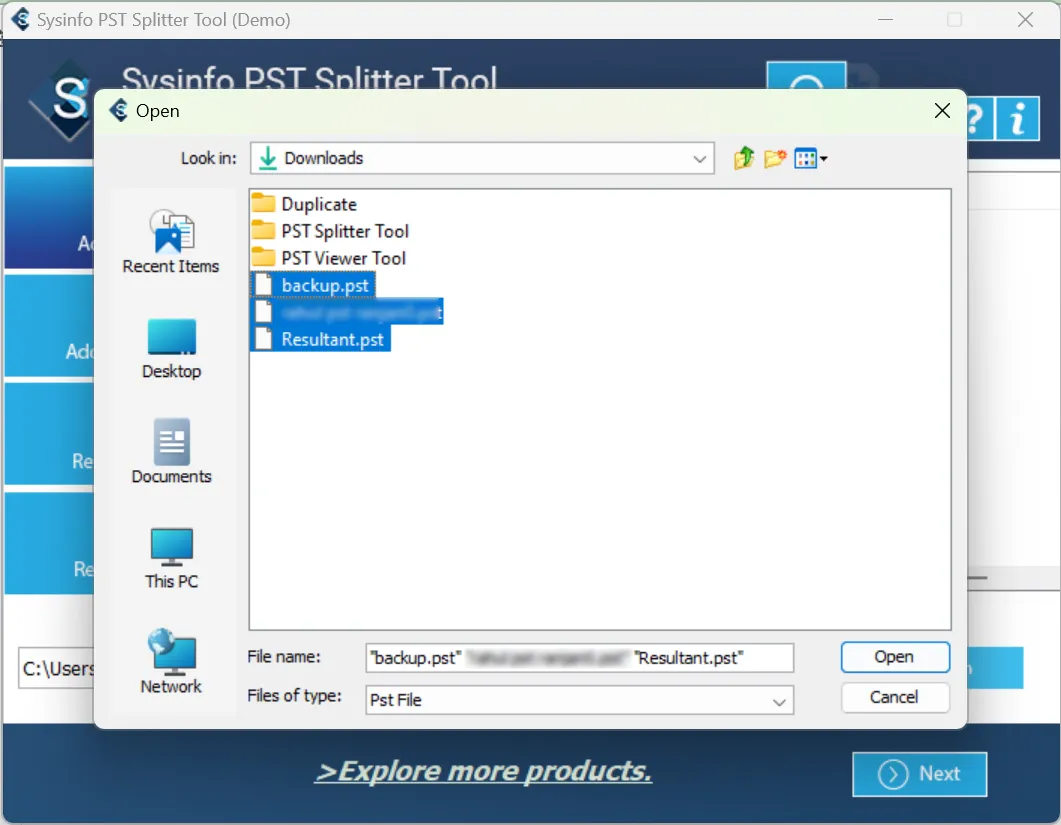Close the Open dialog with X
The width and height of the screenshot is (1061, 825).
click(942, 110)
